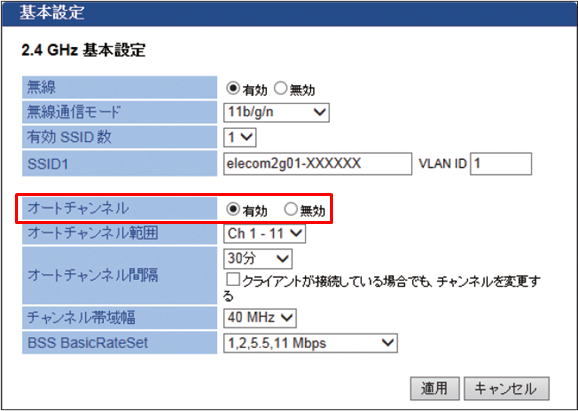Open the オートチャンネル間隔 30分 dropdown
Viewport: 578px width, 411px height.
click(258, 259)
